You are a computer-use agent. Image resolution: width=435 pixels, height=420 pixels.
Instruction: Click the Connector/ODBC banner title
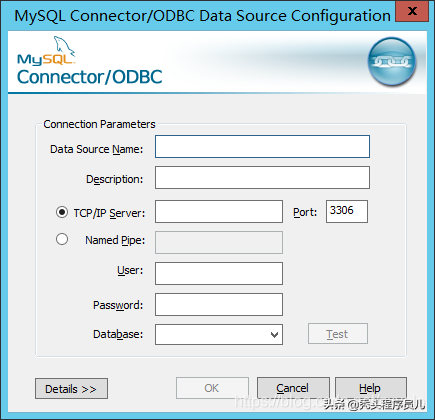point(89,77)
